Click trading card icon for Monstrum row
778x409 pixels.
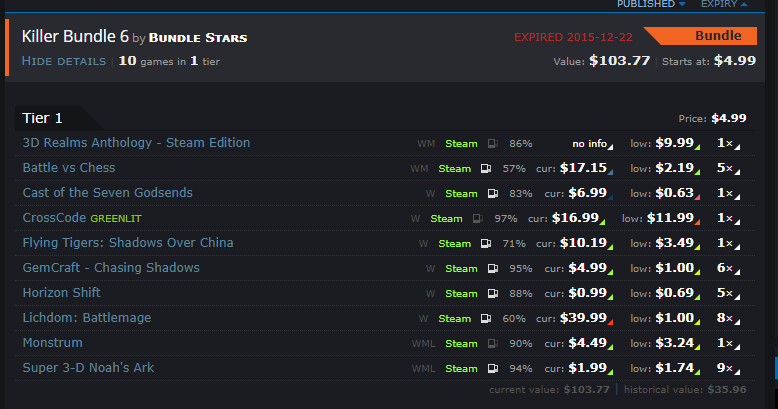coord(492,343)
